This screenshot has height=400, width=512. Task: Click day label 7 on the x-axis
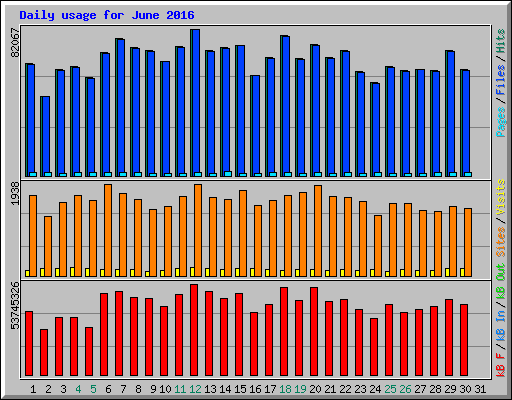tap(123, 389)
